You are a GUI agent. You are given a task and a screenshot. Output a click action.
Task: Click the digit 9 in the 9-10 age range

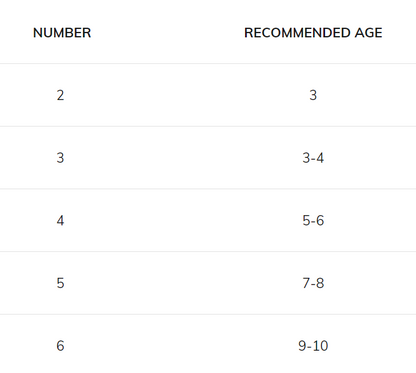302,346
